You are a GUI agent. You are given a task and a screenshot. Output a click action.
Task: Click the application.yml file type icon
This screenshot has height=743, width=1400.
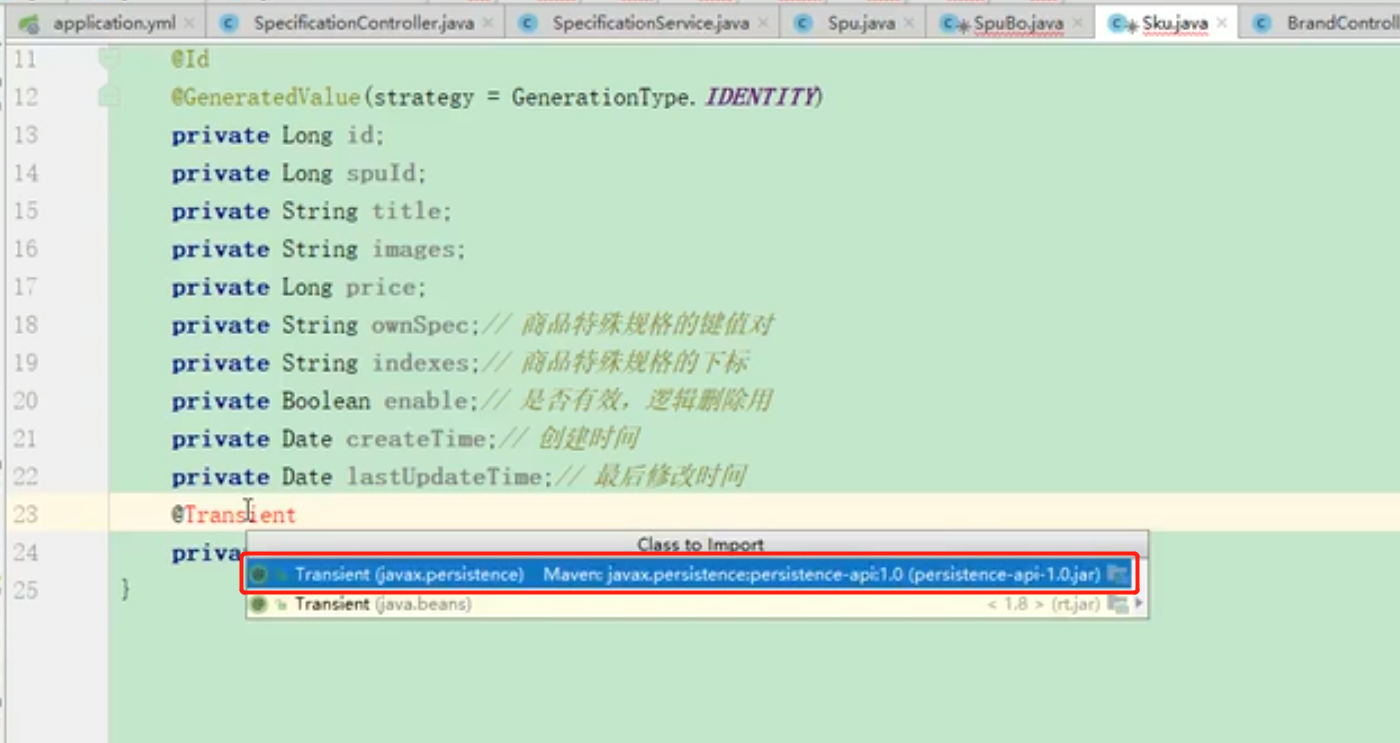click(x=29, y=22)
